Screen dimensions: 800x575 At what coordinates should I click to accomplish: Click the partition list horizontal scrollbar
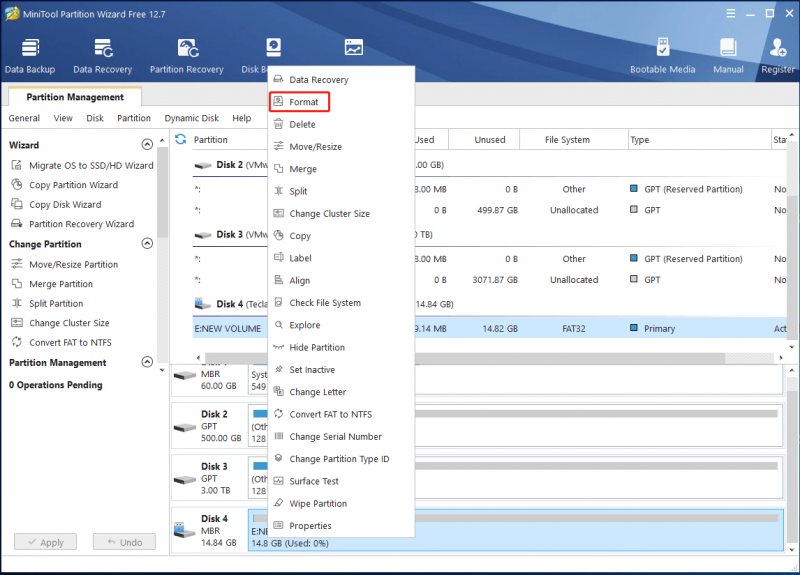(x=490, y=358)
